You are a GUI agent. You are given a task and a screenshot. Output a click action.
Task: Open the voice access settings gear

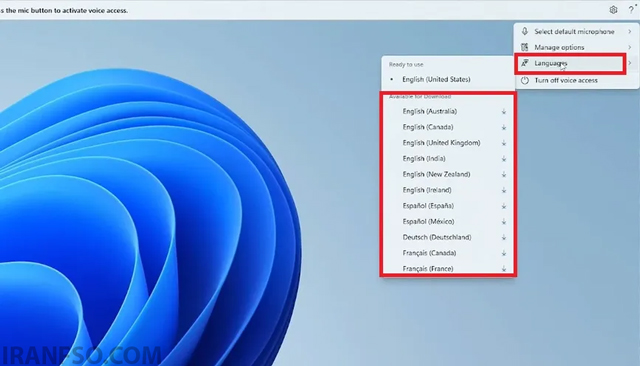pos(613,10)
